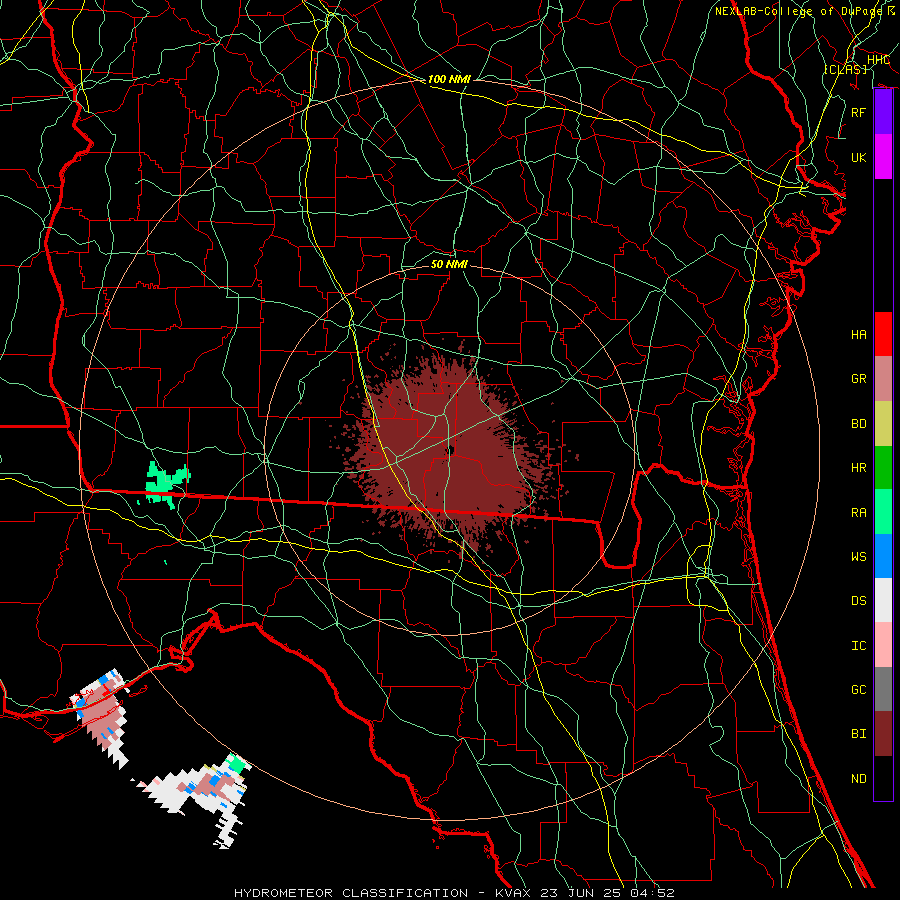Click the DS white legend swatch
This screenshot has height=900, width=900.
pyautogui.click(x=883, y=600)
